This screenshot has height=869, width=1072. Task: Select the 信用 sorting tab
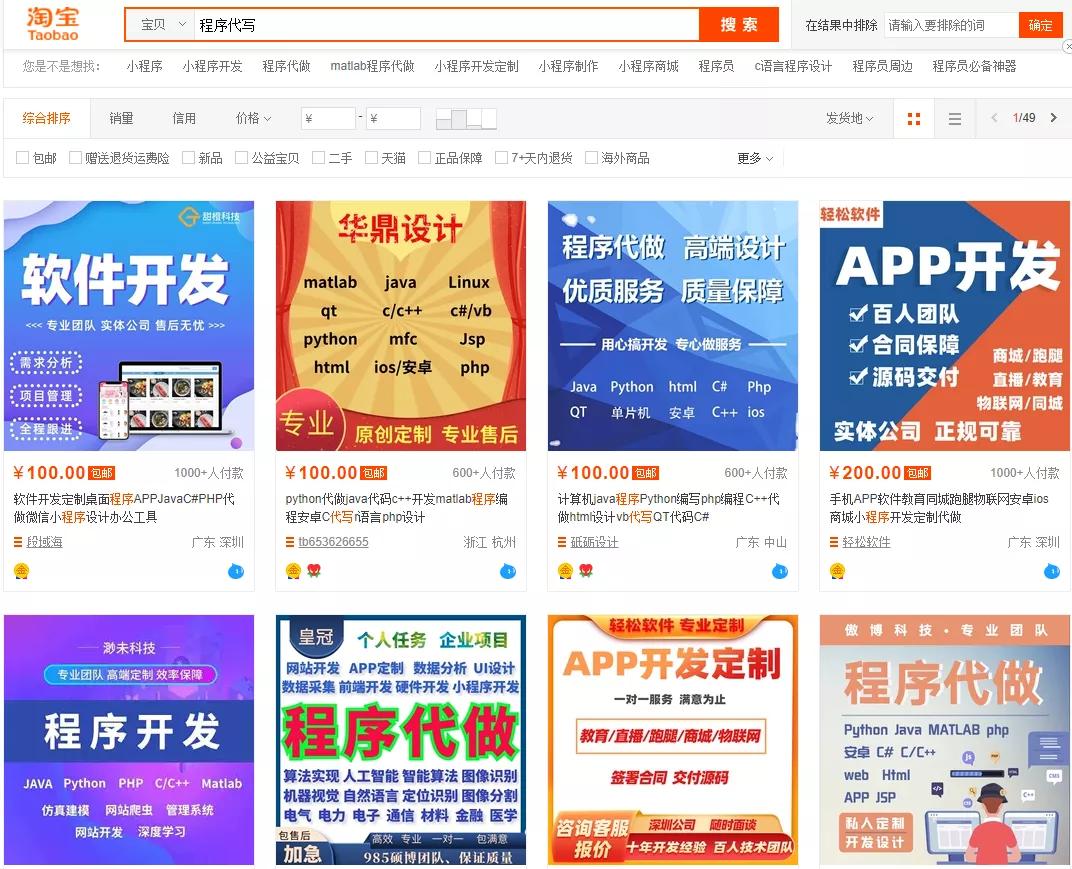184,118
